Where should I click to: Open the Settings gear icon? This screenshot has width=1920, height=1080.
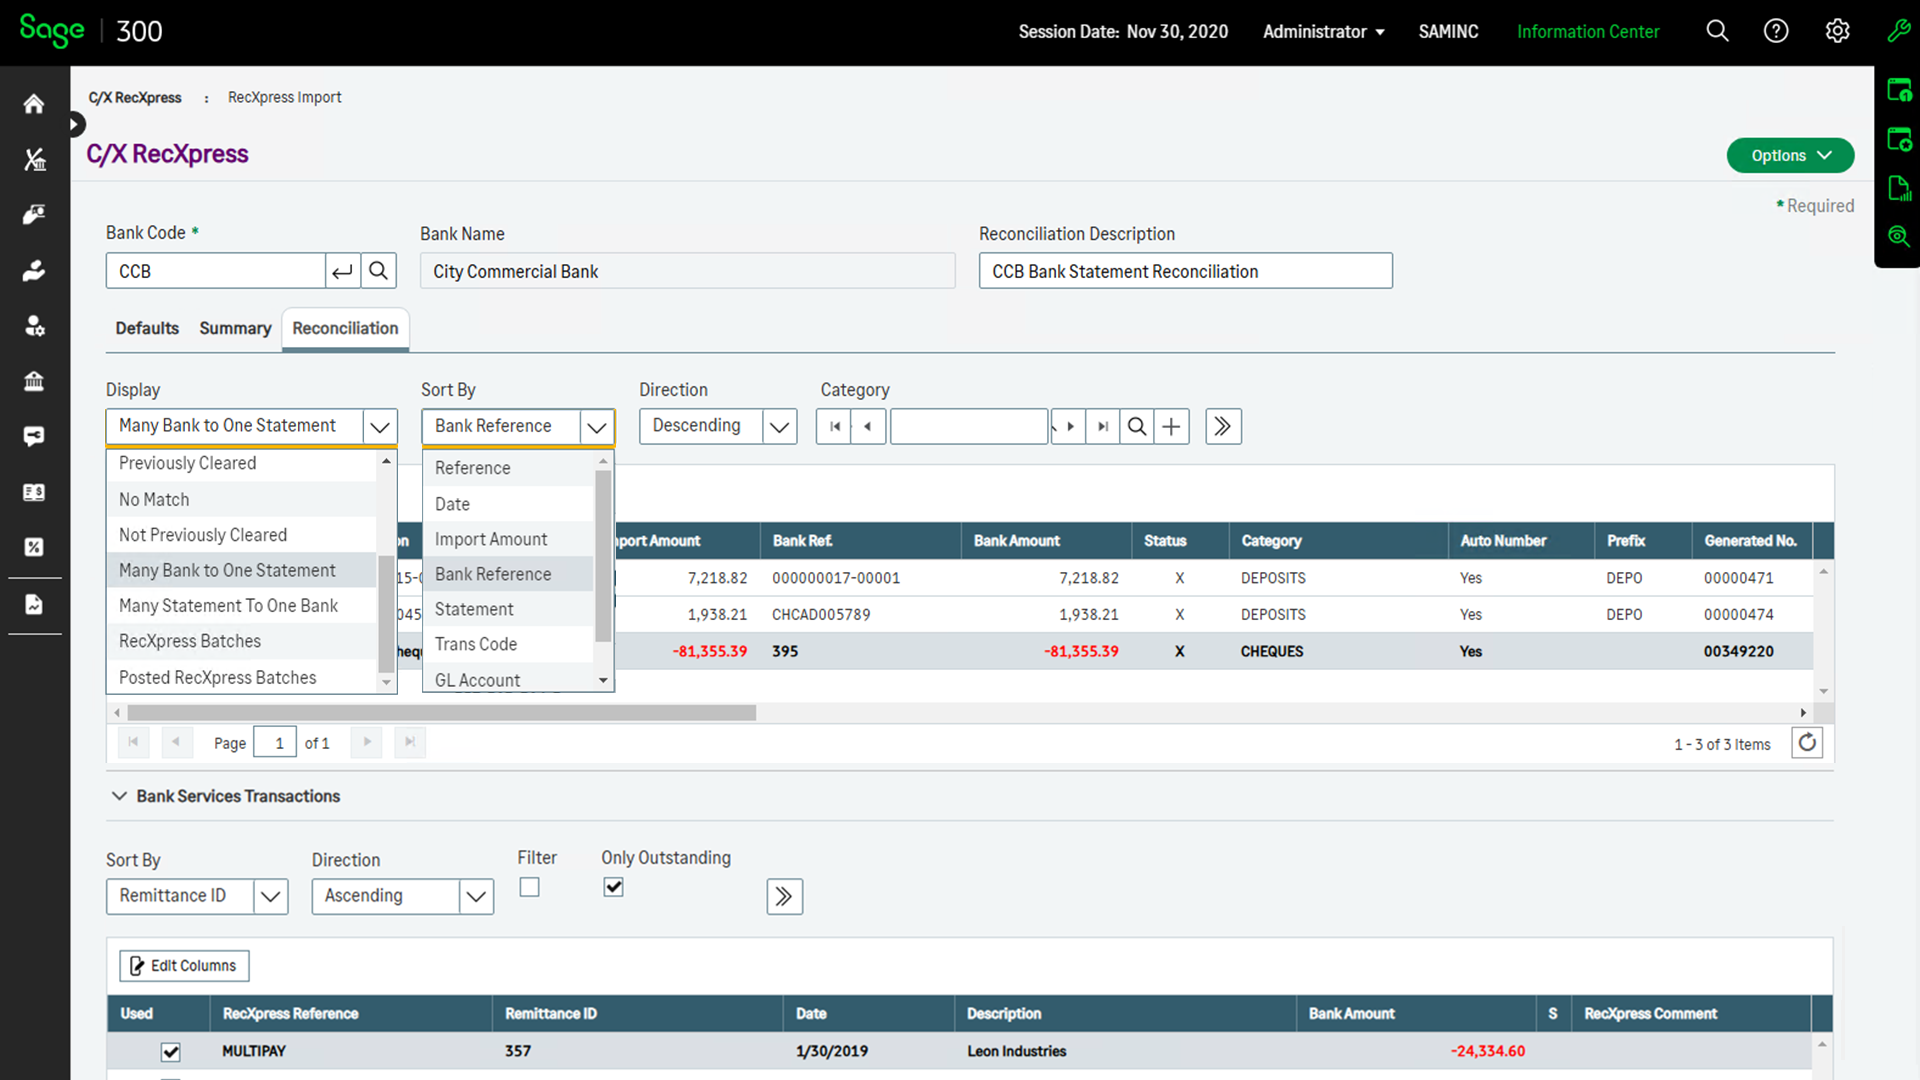coord(1837,31)
